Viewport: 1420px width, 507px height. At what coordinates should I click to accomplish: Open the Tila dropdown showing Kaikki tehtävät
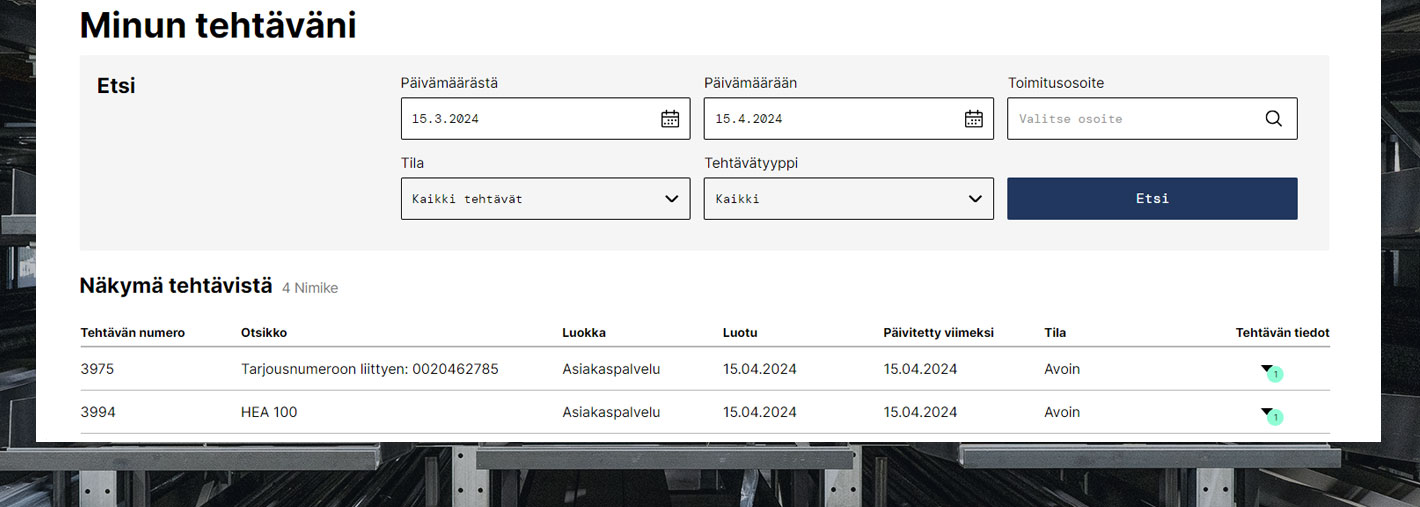coord(545,199)
